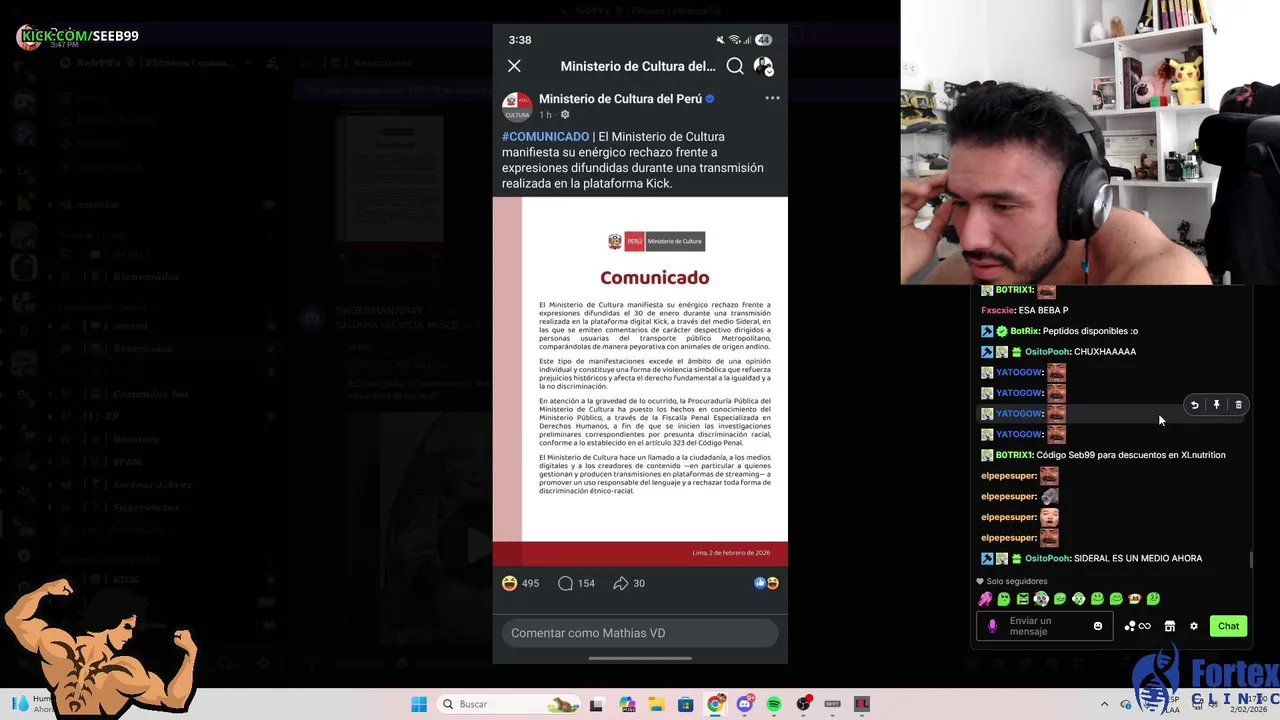Focus the Enviar un mensaje chat input
1280x720 pixels.
tap(1046, 626)
